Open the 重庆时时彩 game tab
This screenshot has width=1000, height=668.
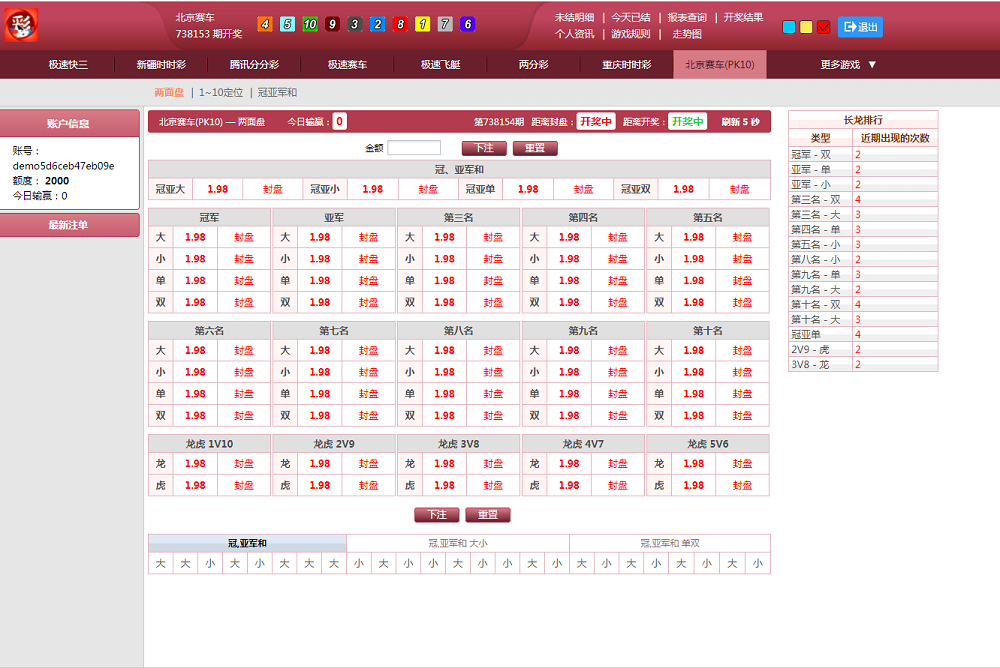626,65
